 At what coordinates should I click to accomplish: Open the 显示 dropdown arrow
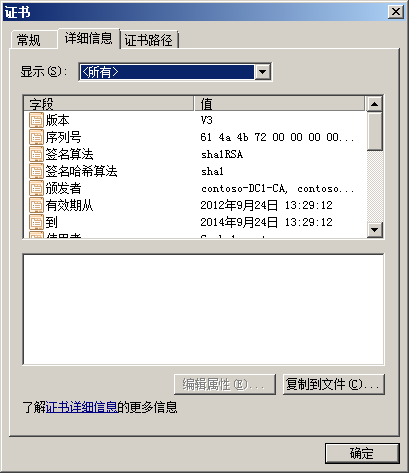pyautogui.click(x=262, y=72)
